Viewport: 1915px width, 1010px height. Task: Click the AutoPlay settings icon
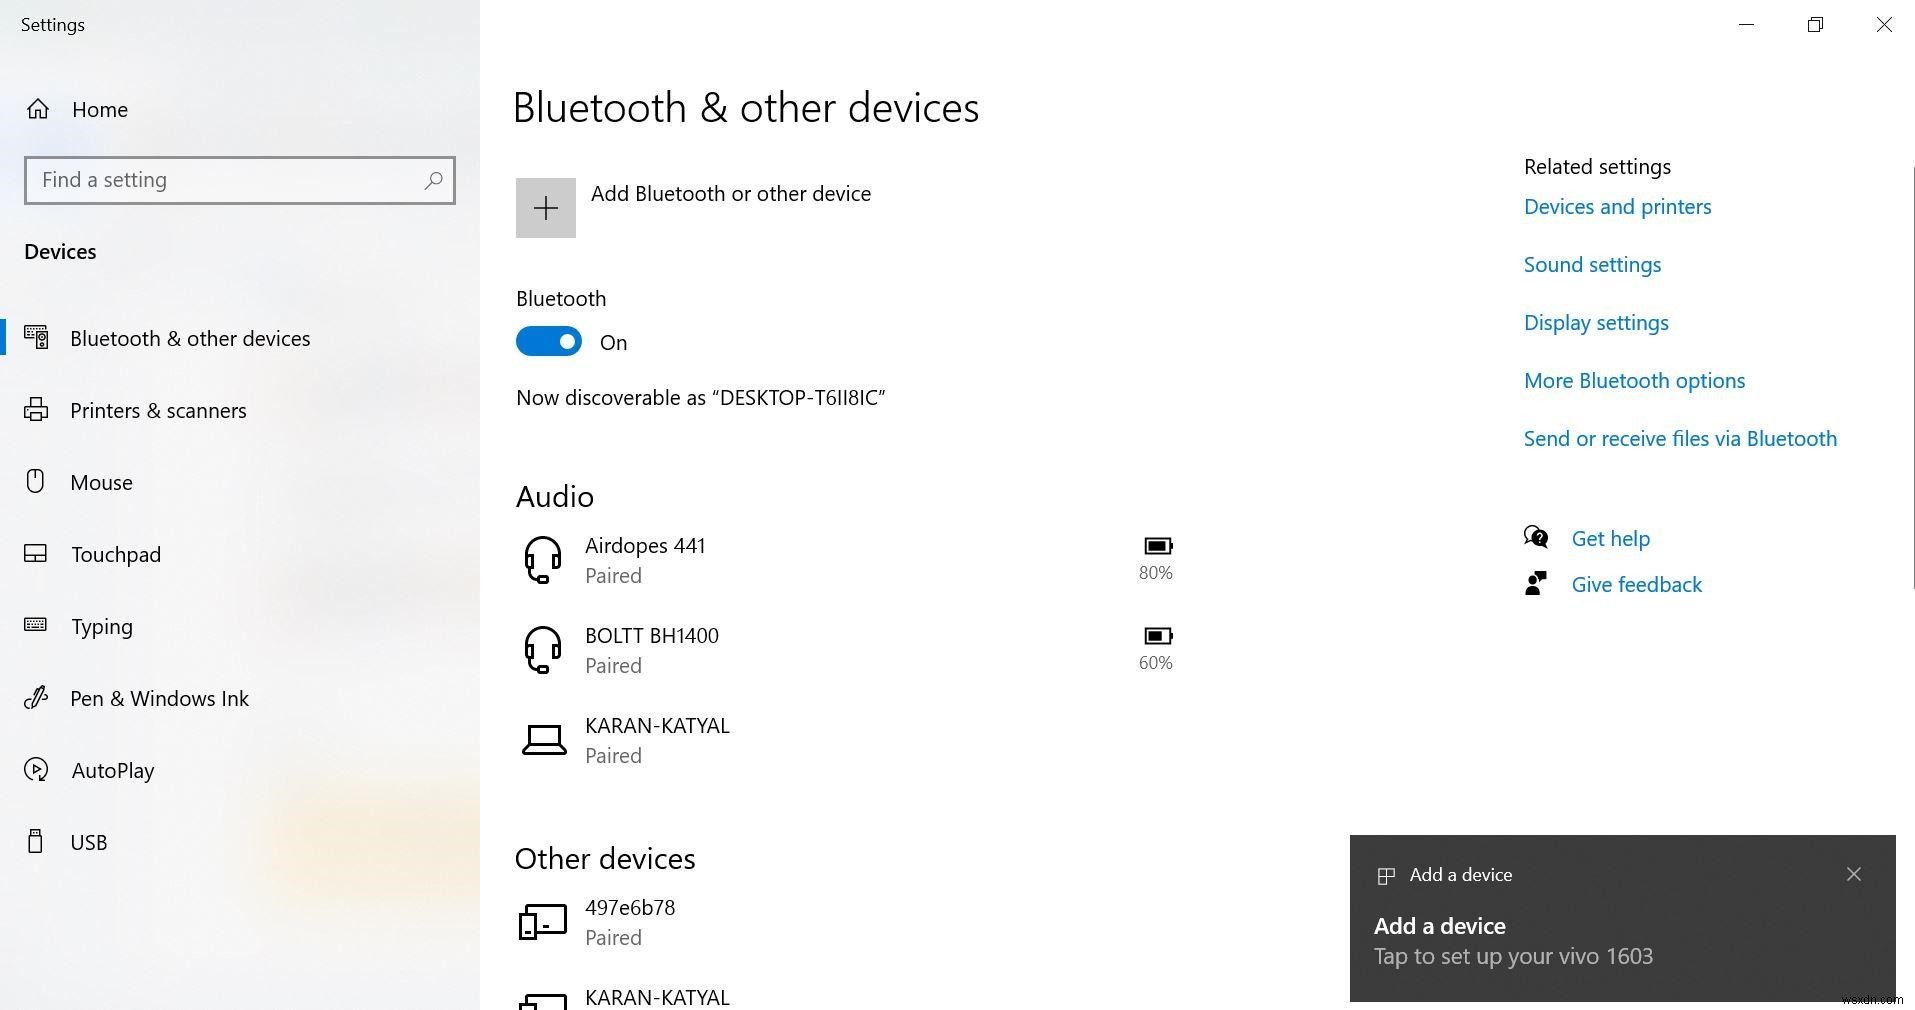pyautogui.click(x=36, y=770)
